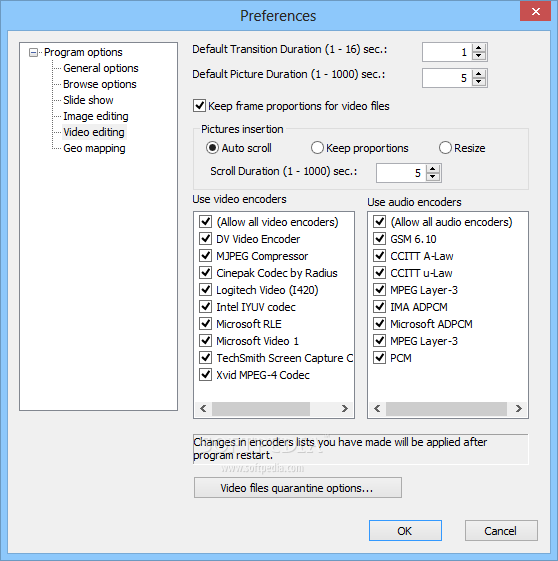The image size is (558, 561).
Task: Click video encoders list left scroll arrow
Action: click(x=203, y=409)
